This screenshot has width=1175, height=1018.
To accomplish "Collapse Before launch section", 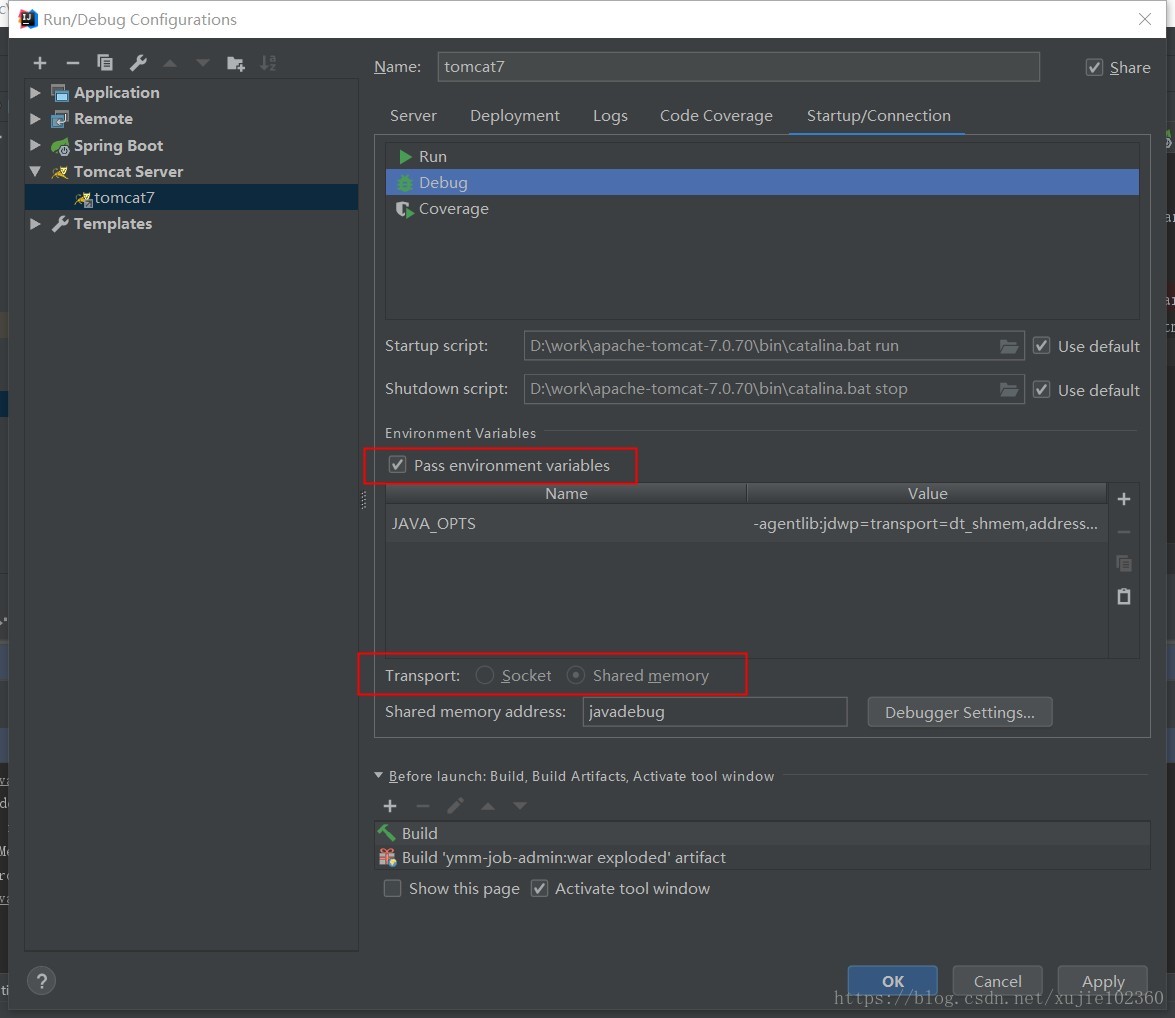I will pyautogui.click(x=378, y=776).
